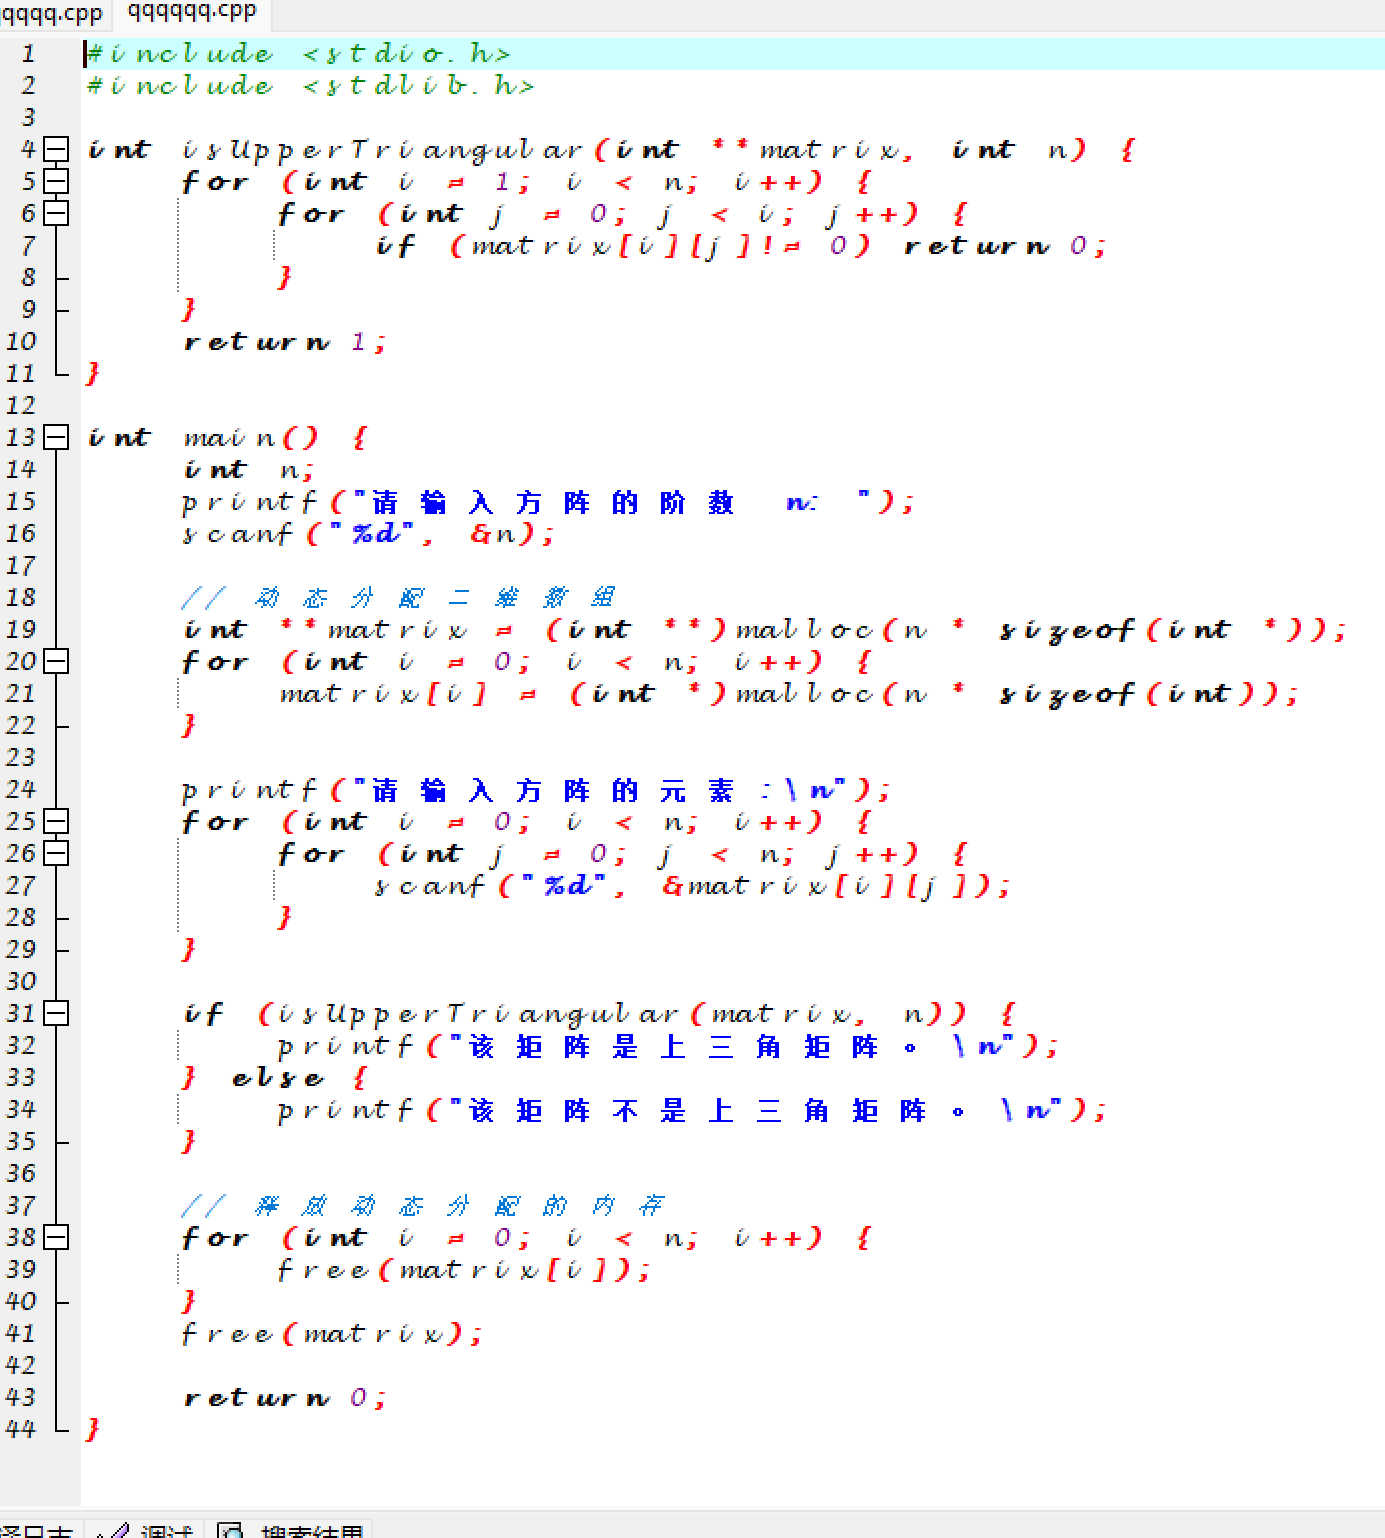Click the 'int **matrix = (int **)malloc' line
This screenshot has height=1538, width=1385.
click(x=765, y=630)
